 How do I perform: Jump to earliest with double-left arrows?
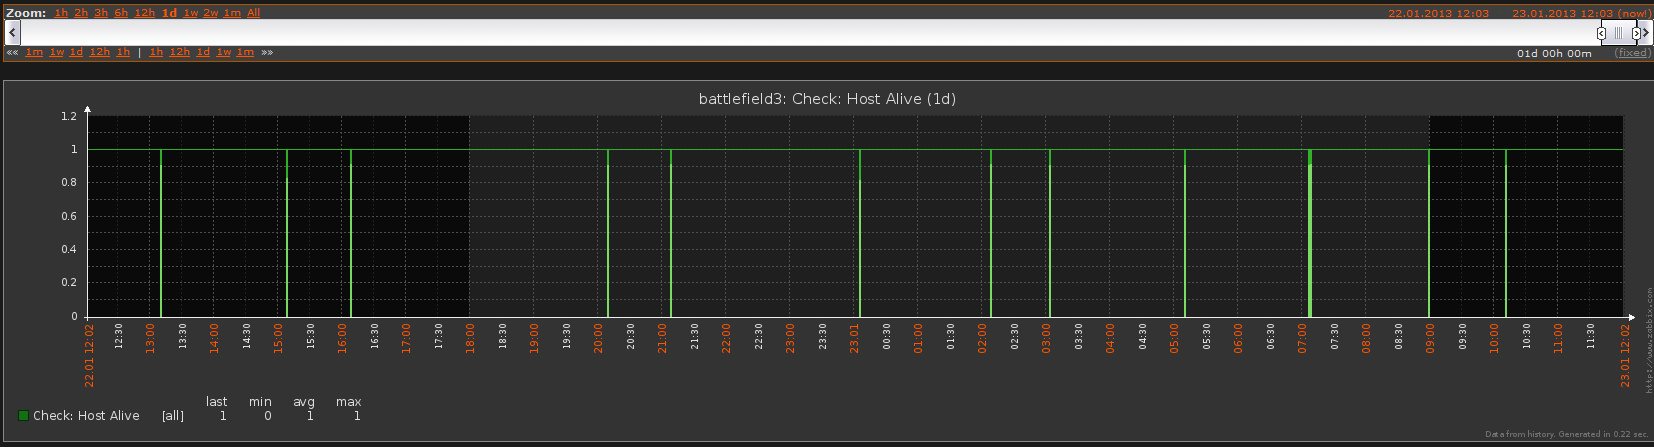click(12, 53)
